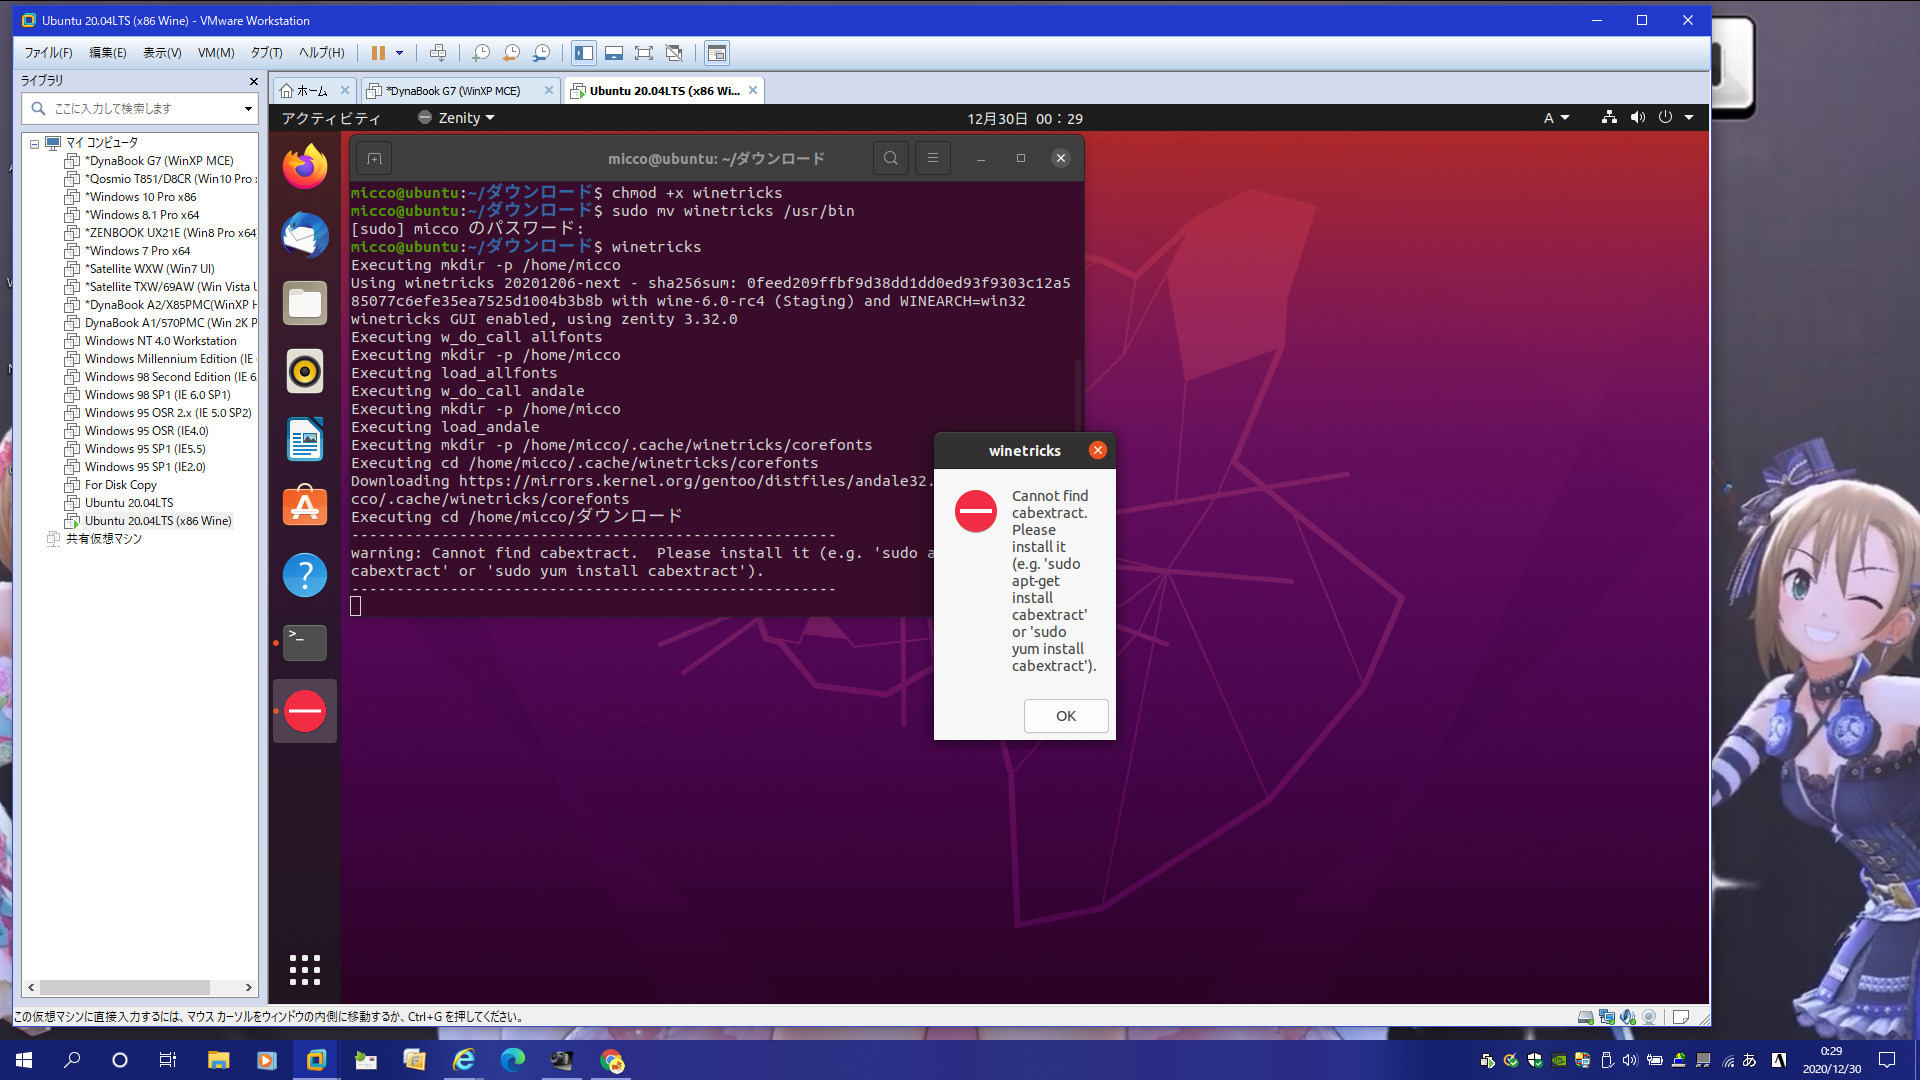The width and height of the screenshot is (1920, 1080).
Task: Open the タブ(T) menu
Action: click(x=266, y=53)
